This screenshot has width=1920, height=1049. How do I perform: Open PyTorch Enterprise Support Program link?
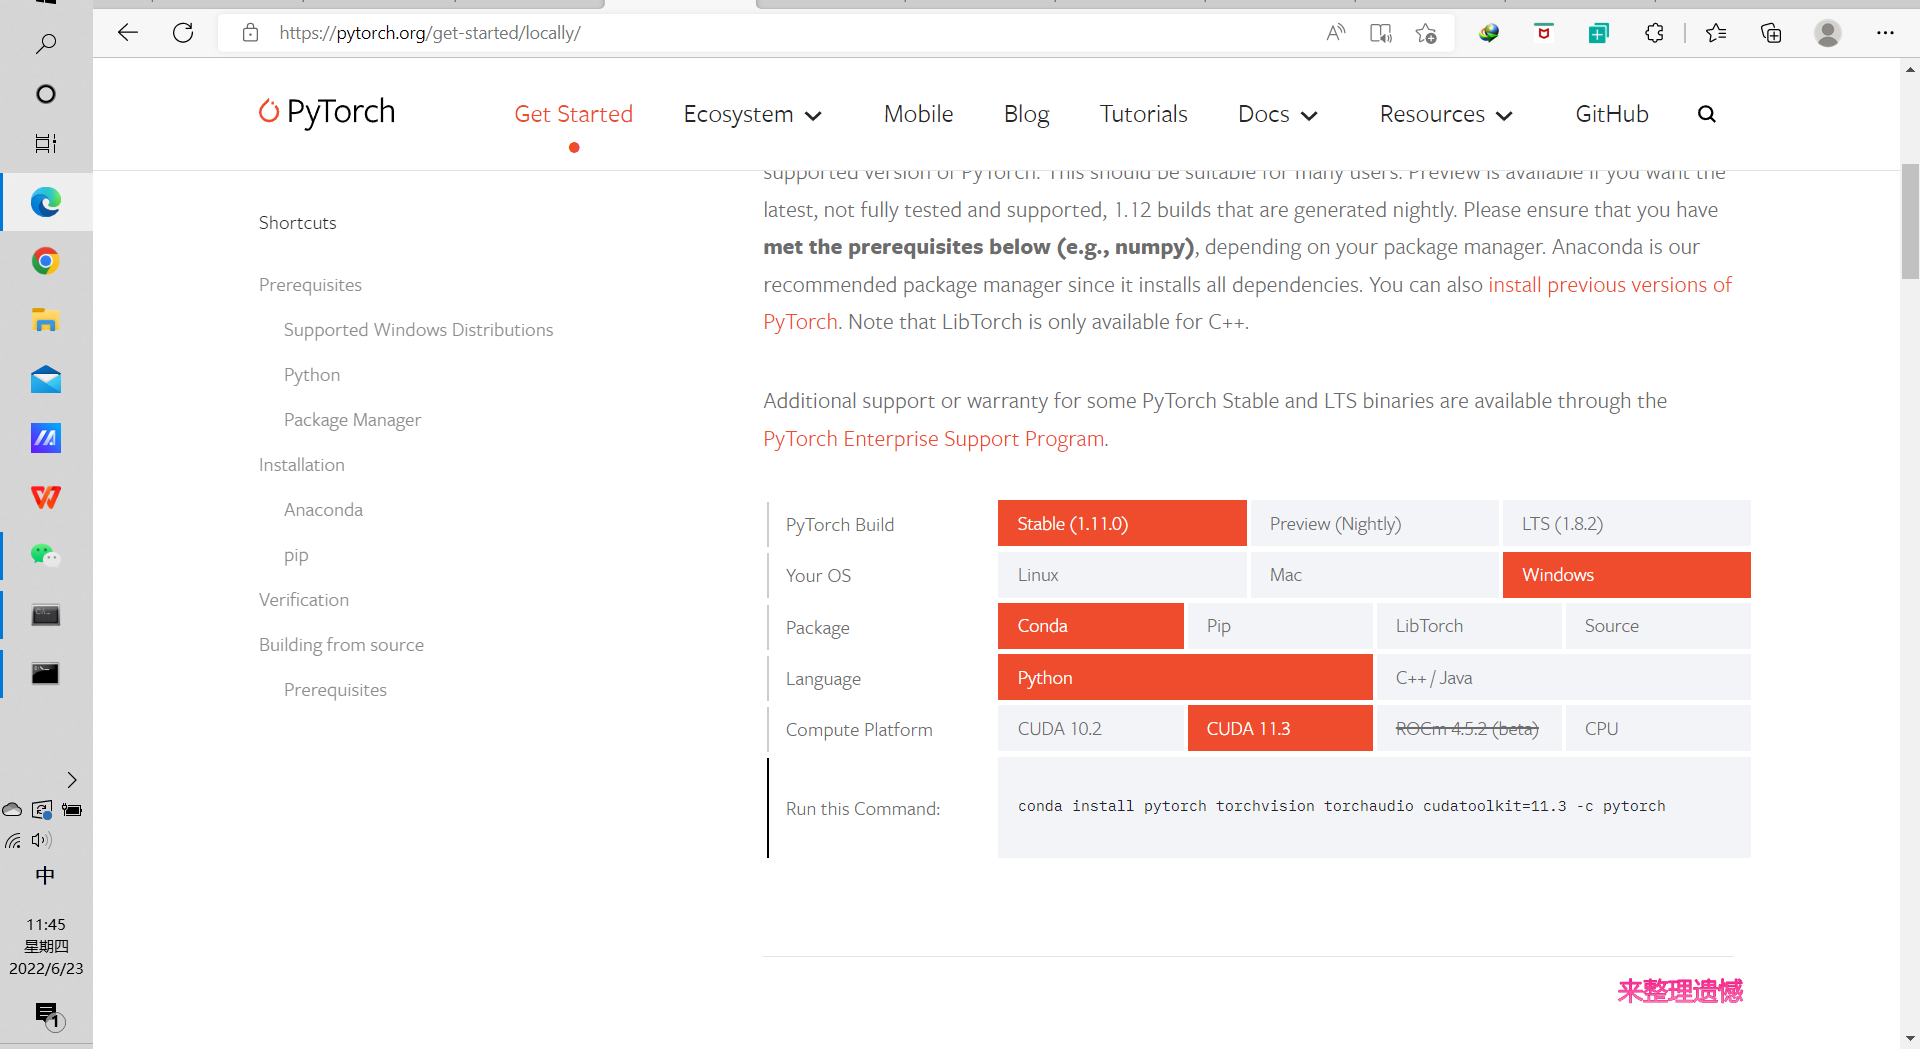pyautogui.click(x=934, y=439)
